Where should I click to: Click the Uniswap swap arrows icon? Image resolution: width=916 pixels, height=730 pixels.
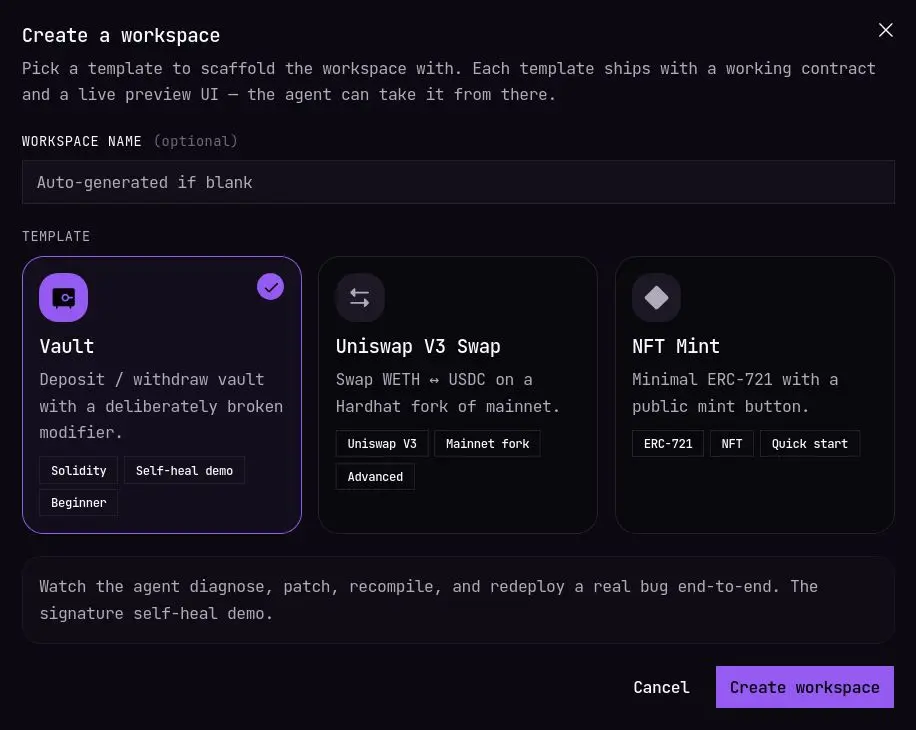point(360,297)
